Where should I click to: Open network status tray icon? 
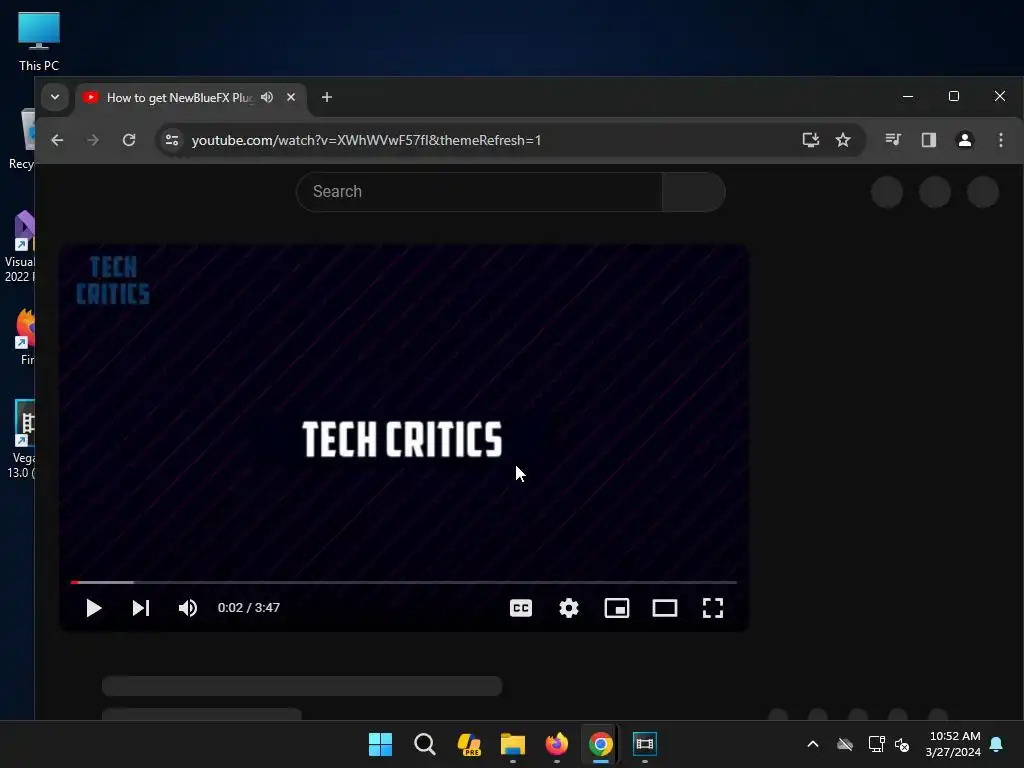coord(876,744)
